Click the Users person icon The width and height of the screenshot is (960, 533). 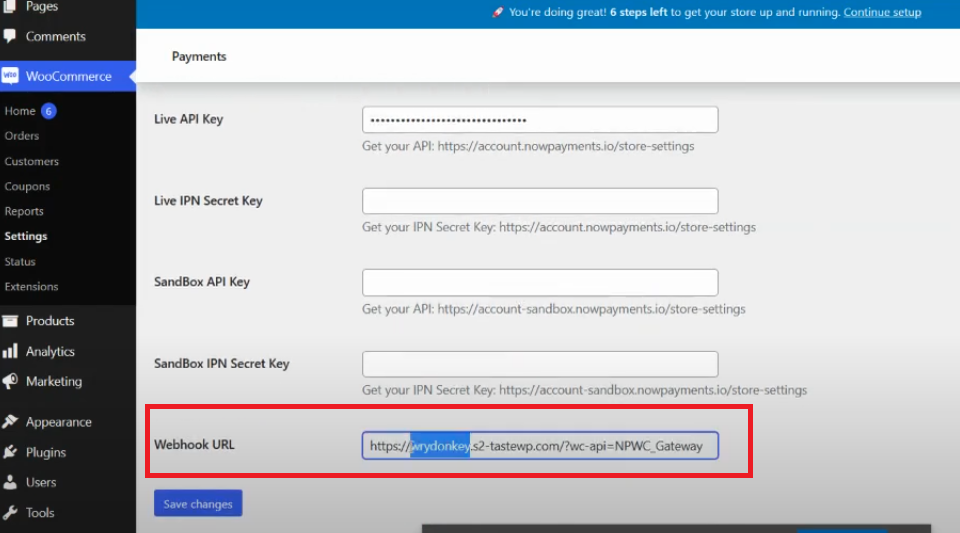click(11, 482)
